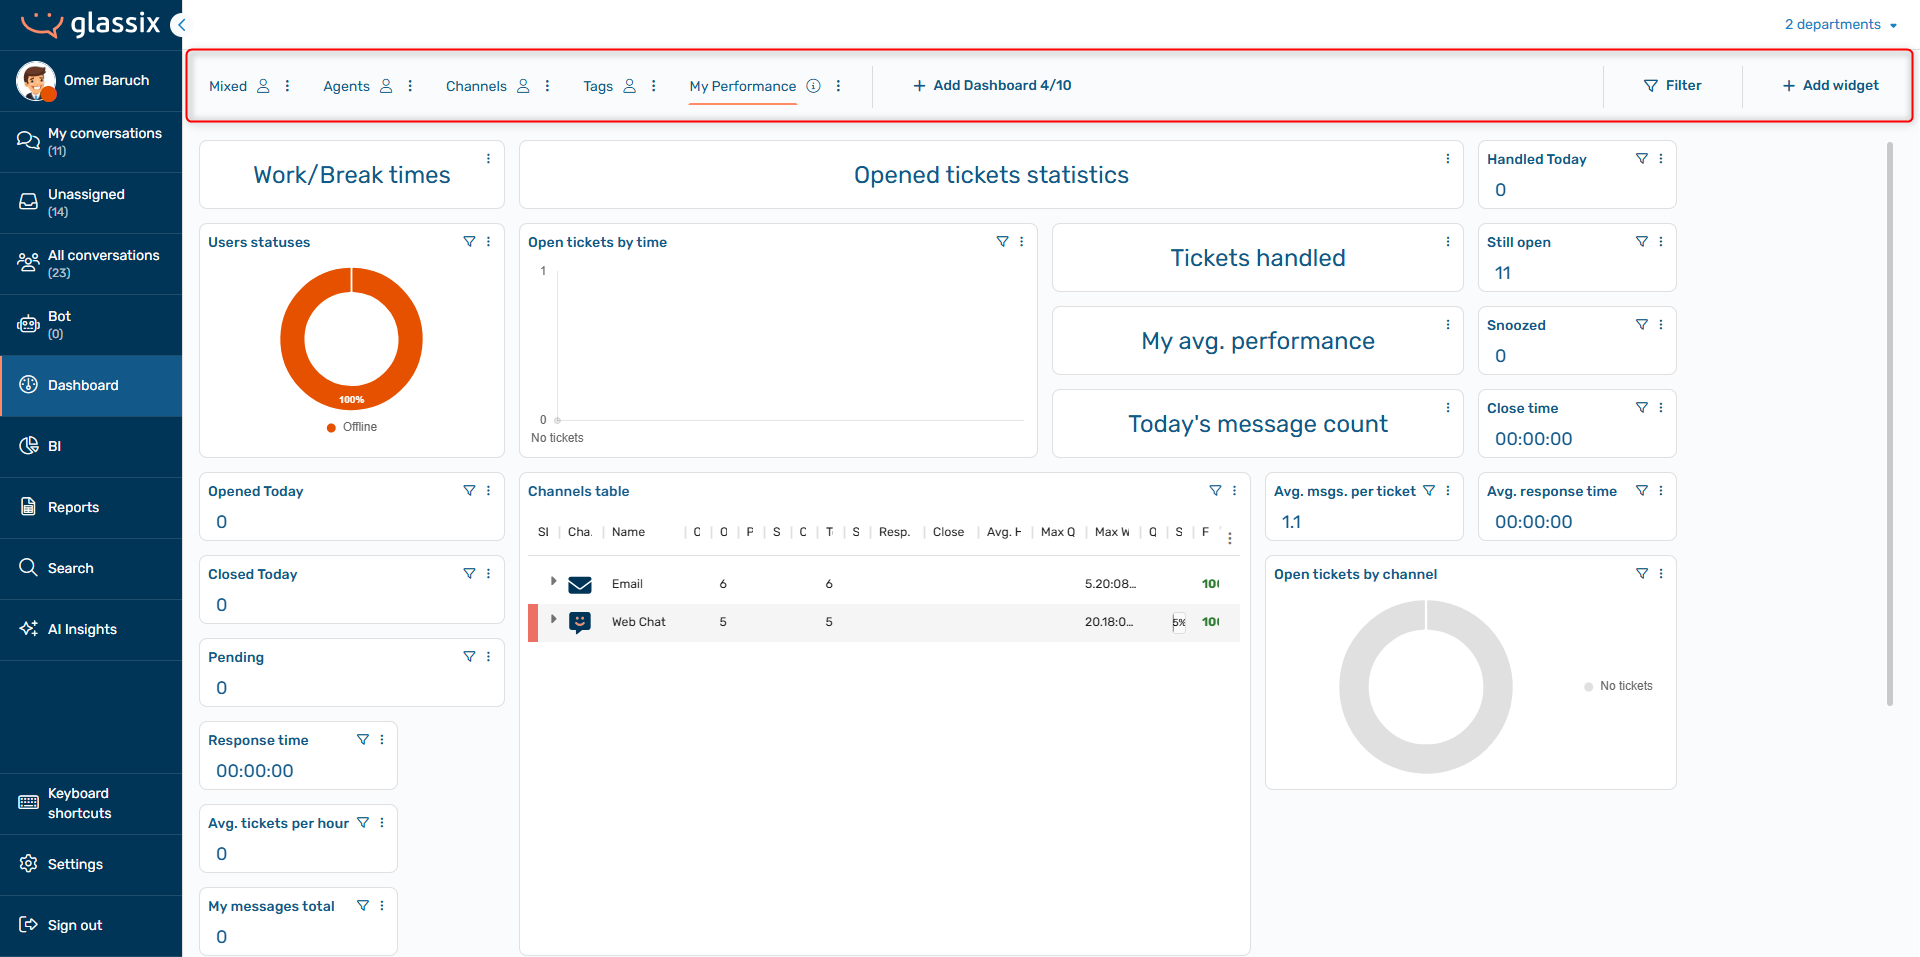Click the Add widget button
Image resolution: width=1920 pixels, height=957 pixels.
[1830, 86]
